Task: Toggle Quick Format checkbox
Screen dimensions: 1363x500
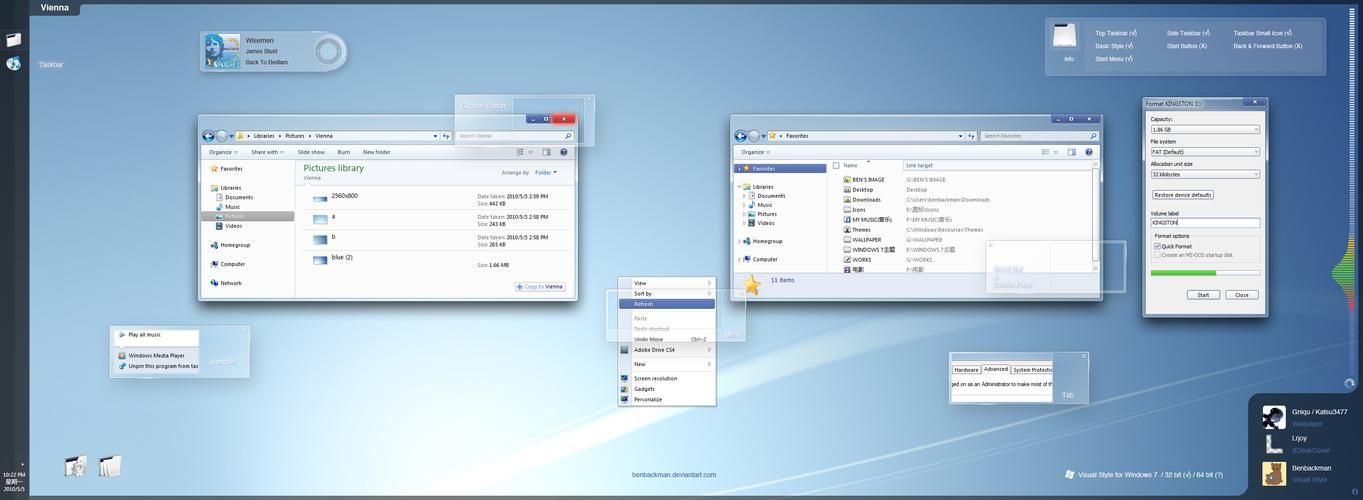Action: pos(1157,246)
